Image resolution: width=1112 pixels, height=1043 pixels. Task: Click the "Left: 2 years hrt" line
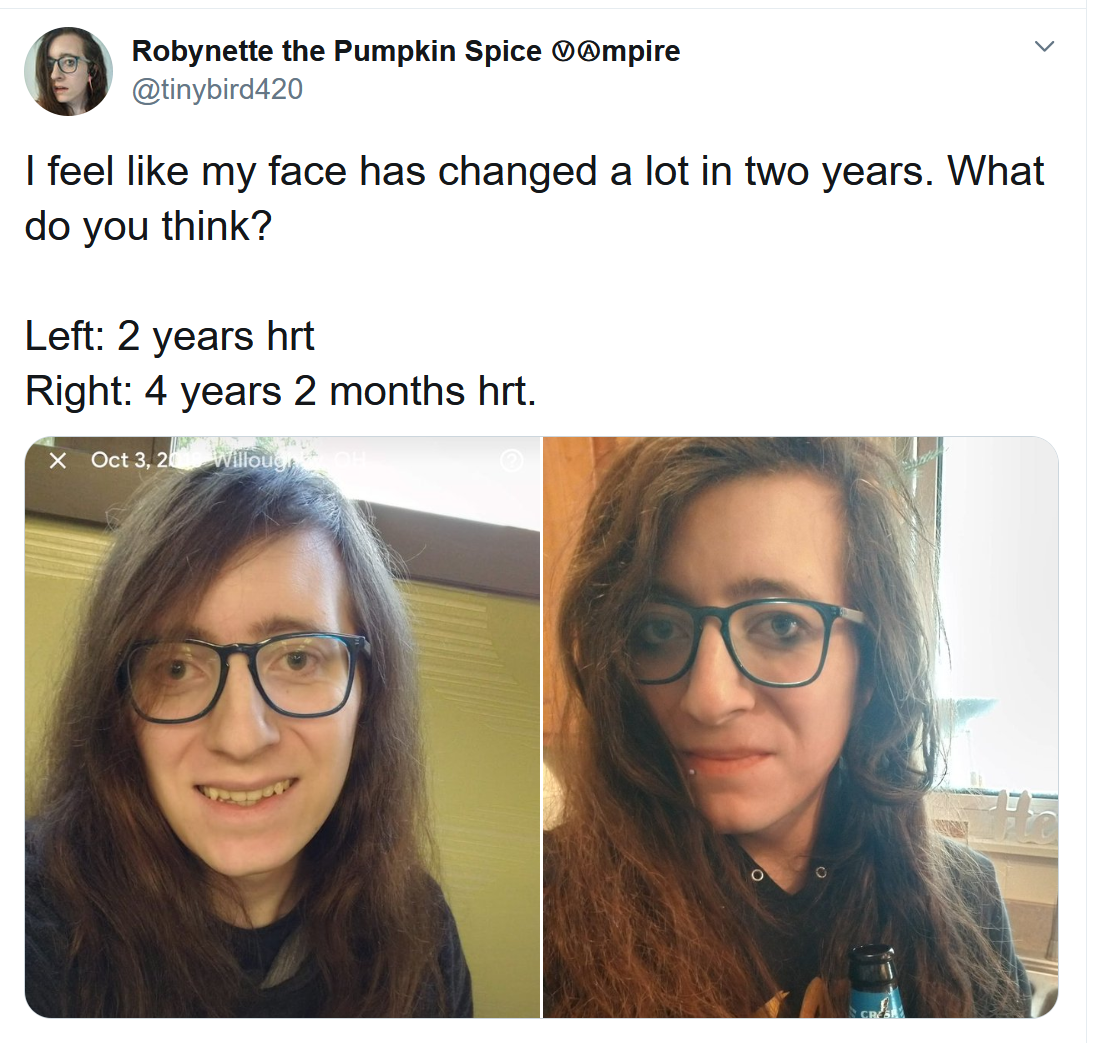pos(169,335)
